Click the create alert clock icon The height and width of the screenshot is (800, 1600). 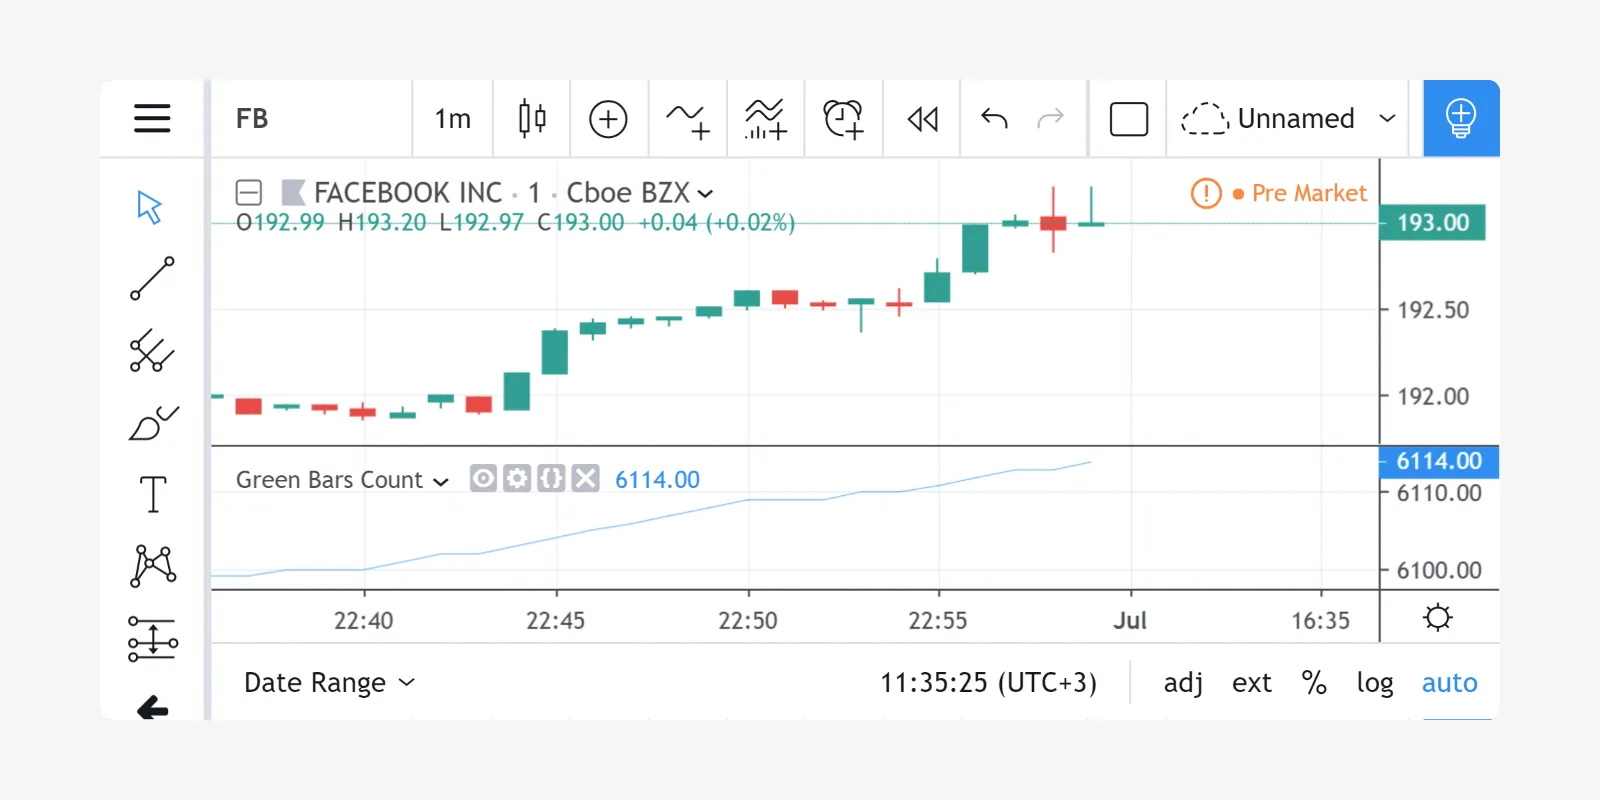tap(843, 118)
